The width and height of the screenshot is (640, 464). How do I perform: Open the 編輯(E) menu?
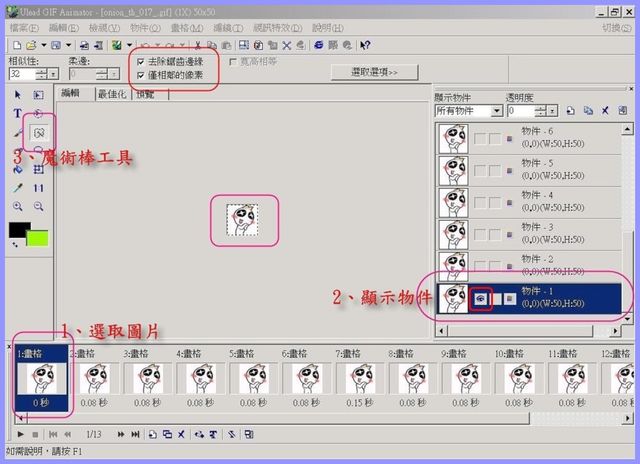tap(64, 28)
